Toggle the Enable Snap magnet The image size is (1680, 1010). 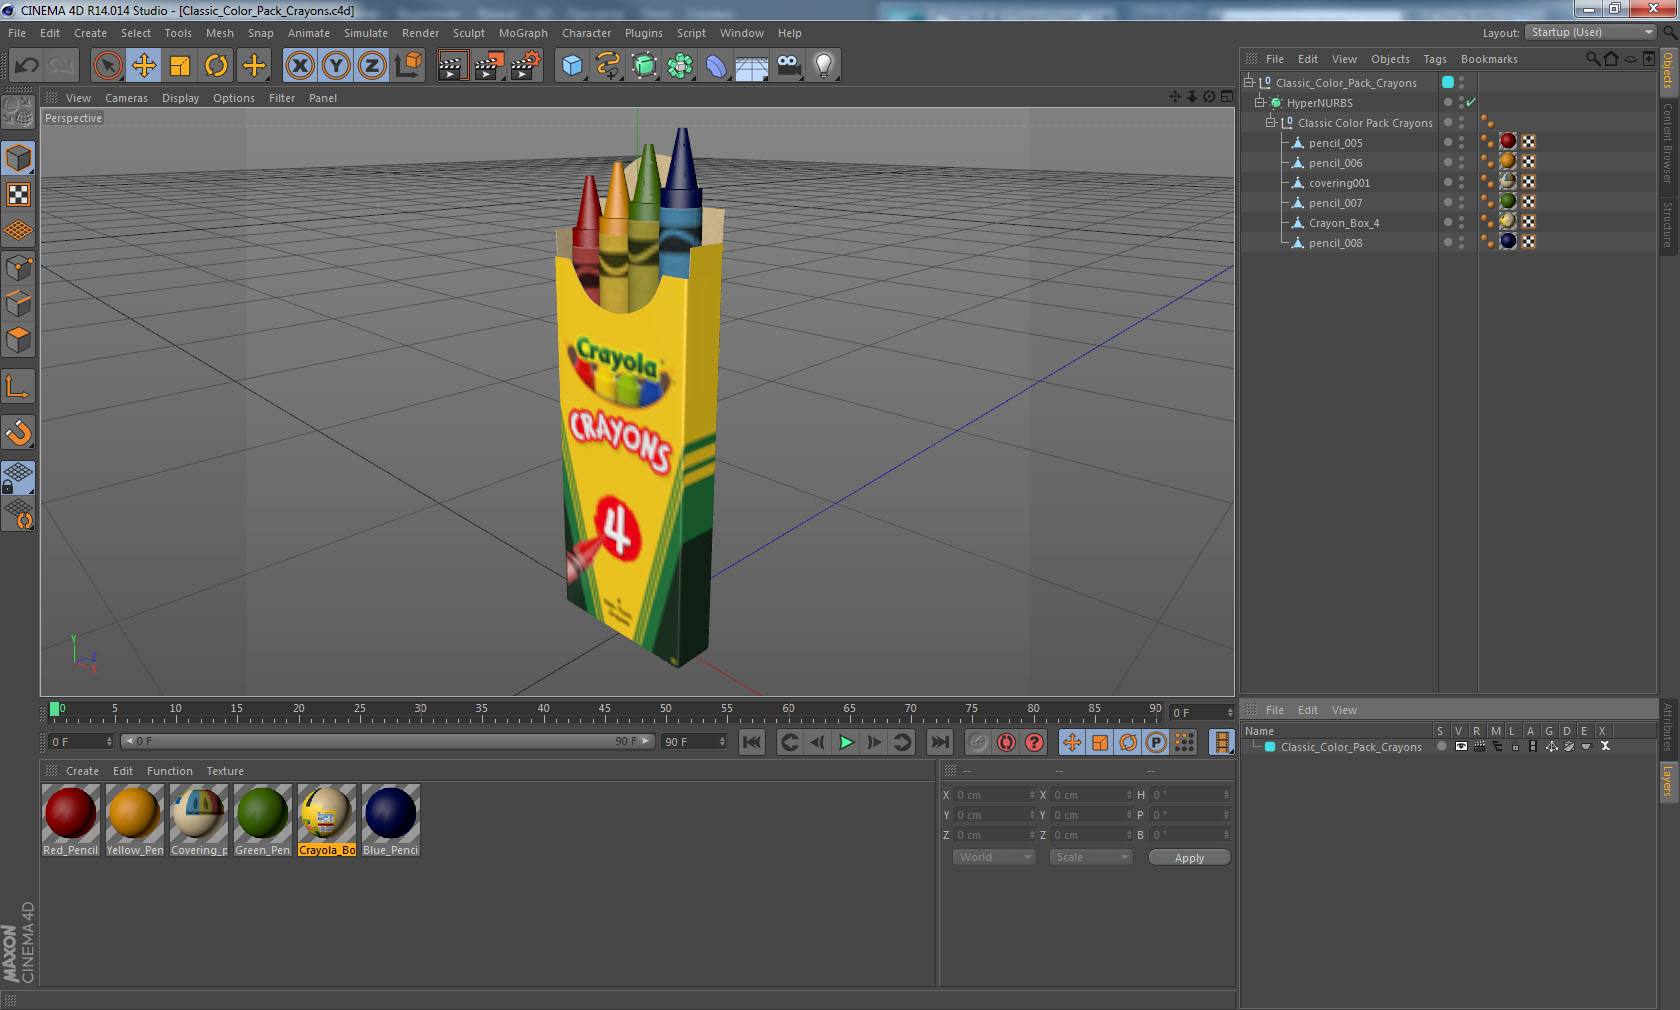pos(18,432)
